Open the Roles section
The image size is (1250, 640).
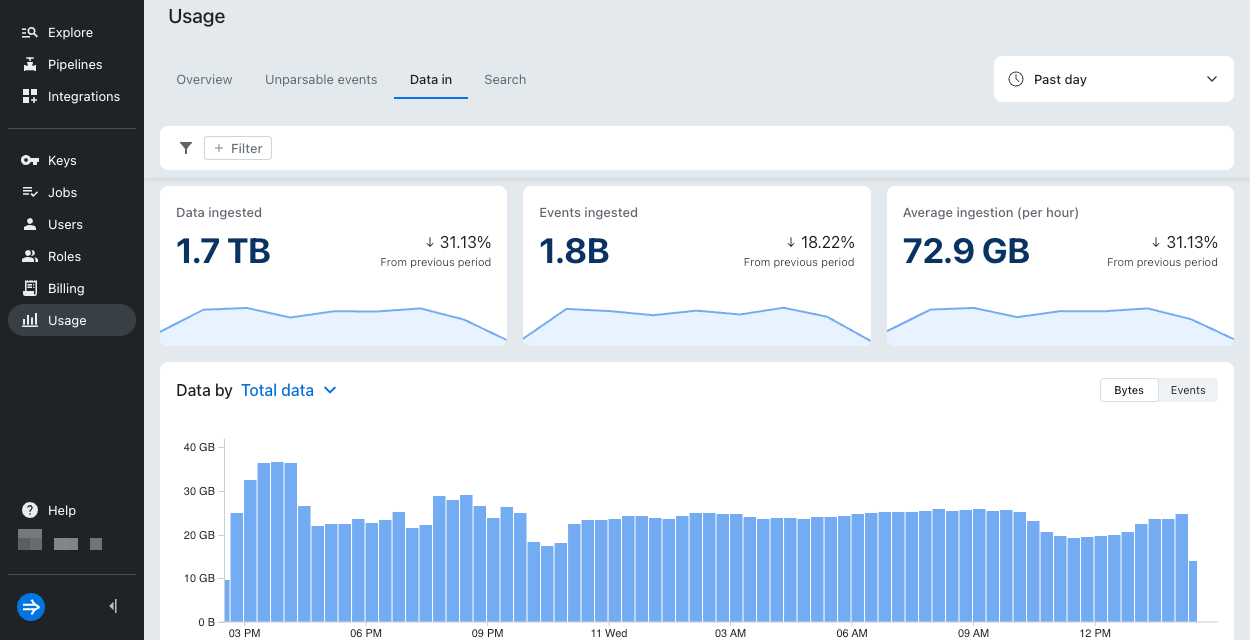tap(30, 256)
